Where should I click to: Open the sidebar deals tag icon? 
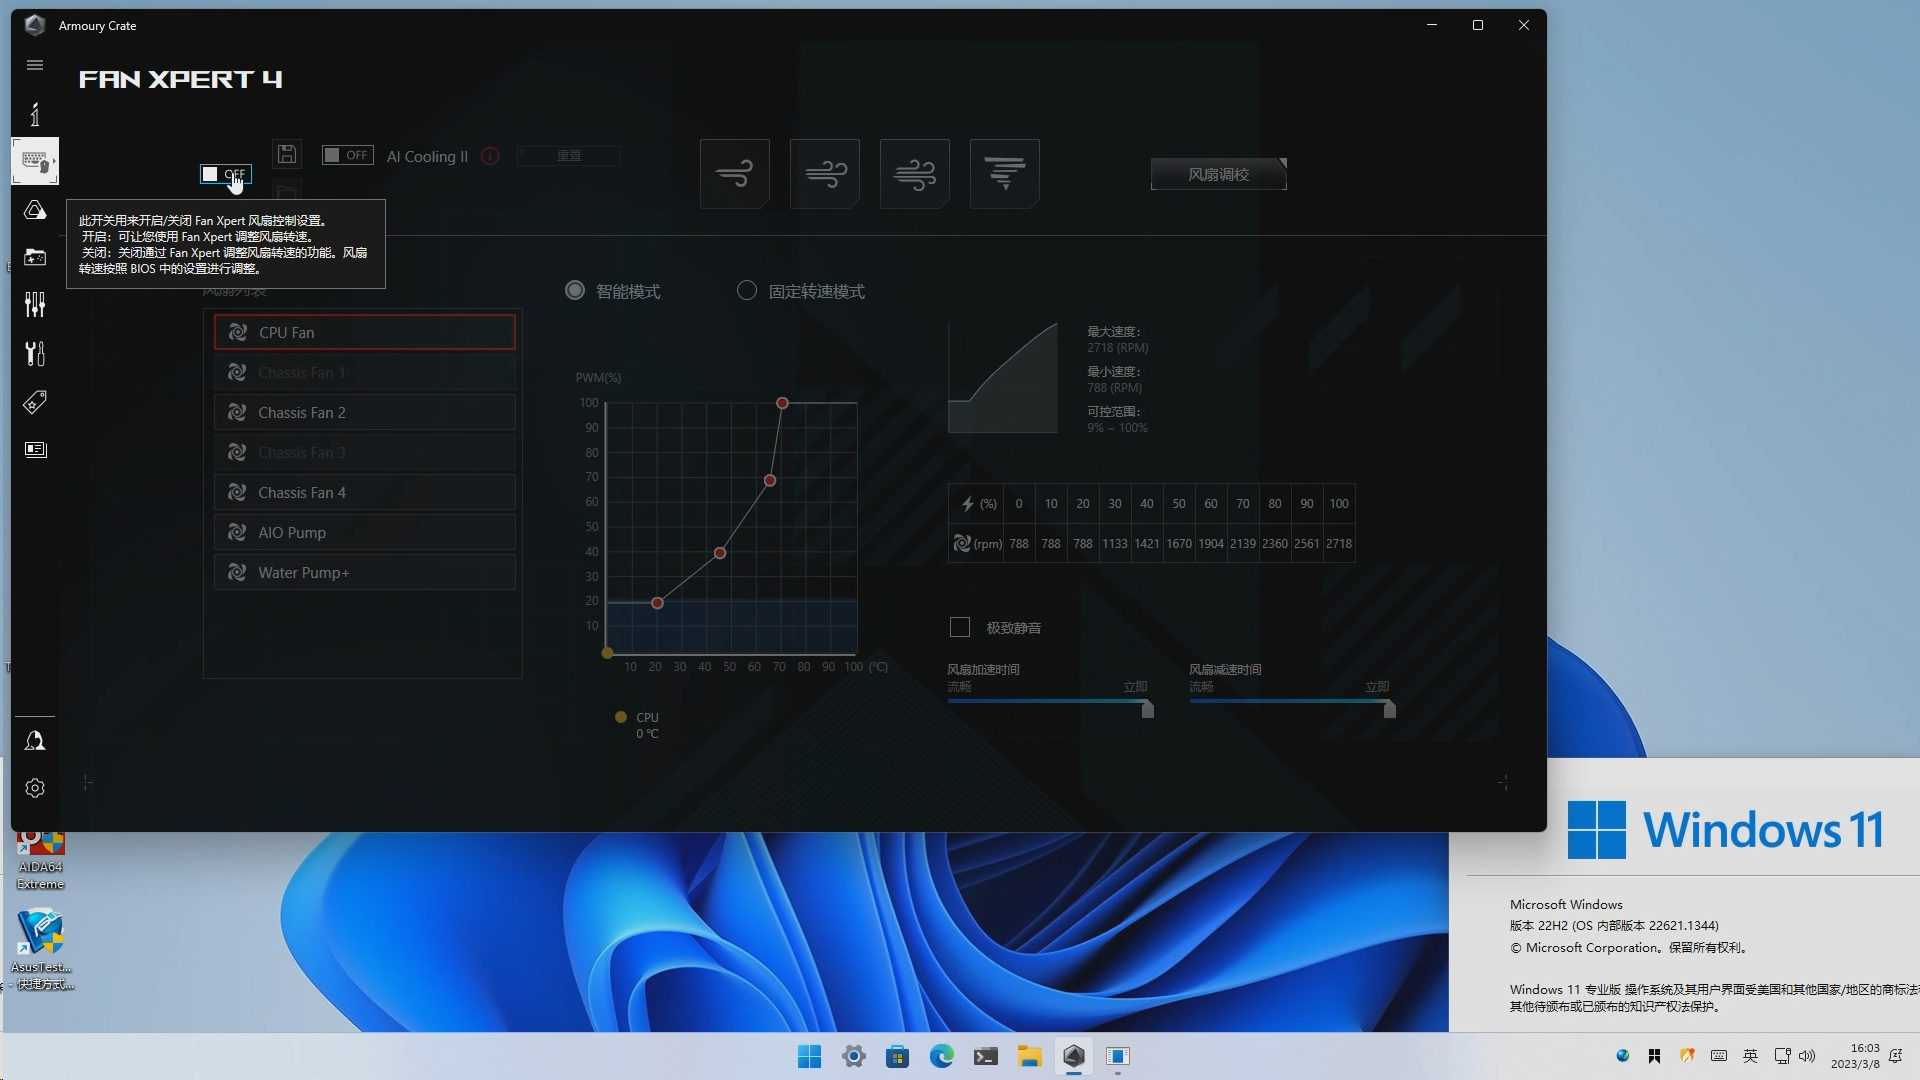pyautogui.click(x=35, y=402)
